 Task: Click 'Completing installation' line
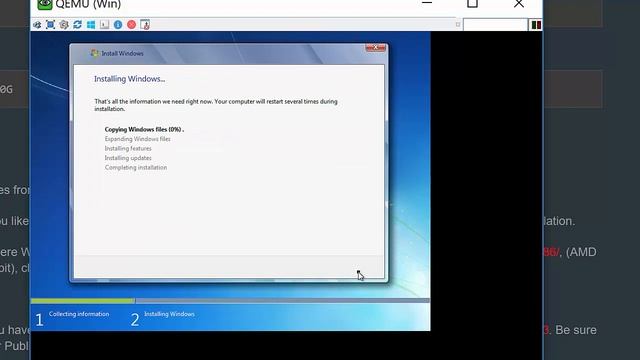coord(136,167)
